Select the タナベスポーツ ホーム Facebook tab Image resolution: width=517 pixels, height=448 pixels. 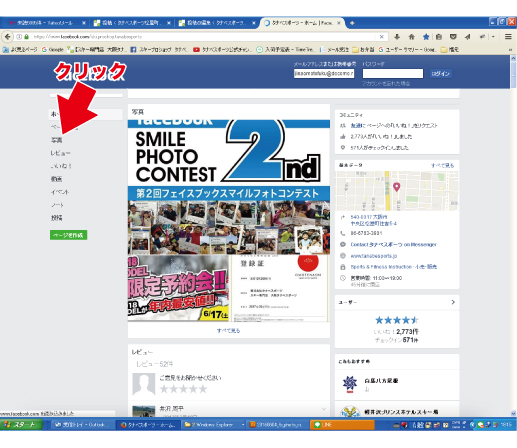pyautogui.click(x=302, y=23)
